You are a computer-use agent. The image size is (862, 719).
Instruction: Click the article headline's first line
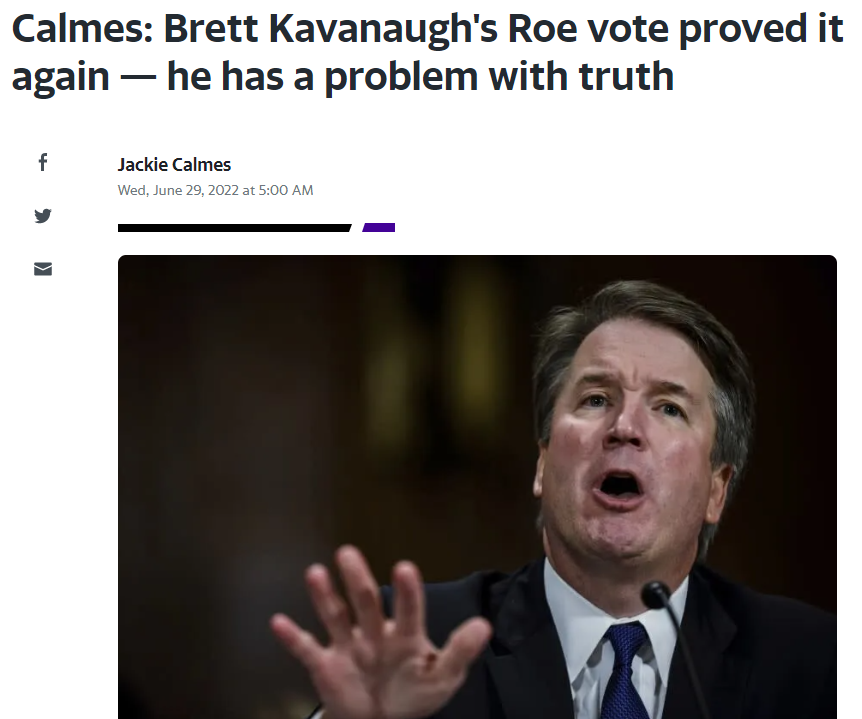[x=427, y=31]
